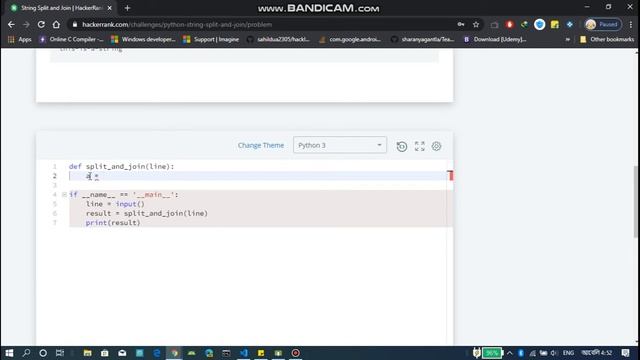
Task: Click the line = input() code line
Action: [x=116, y=204]
